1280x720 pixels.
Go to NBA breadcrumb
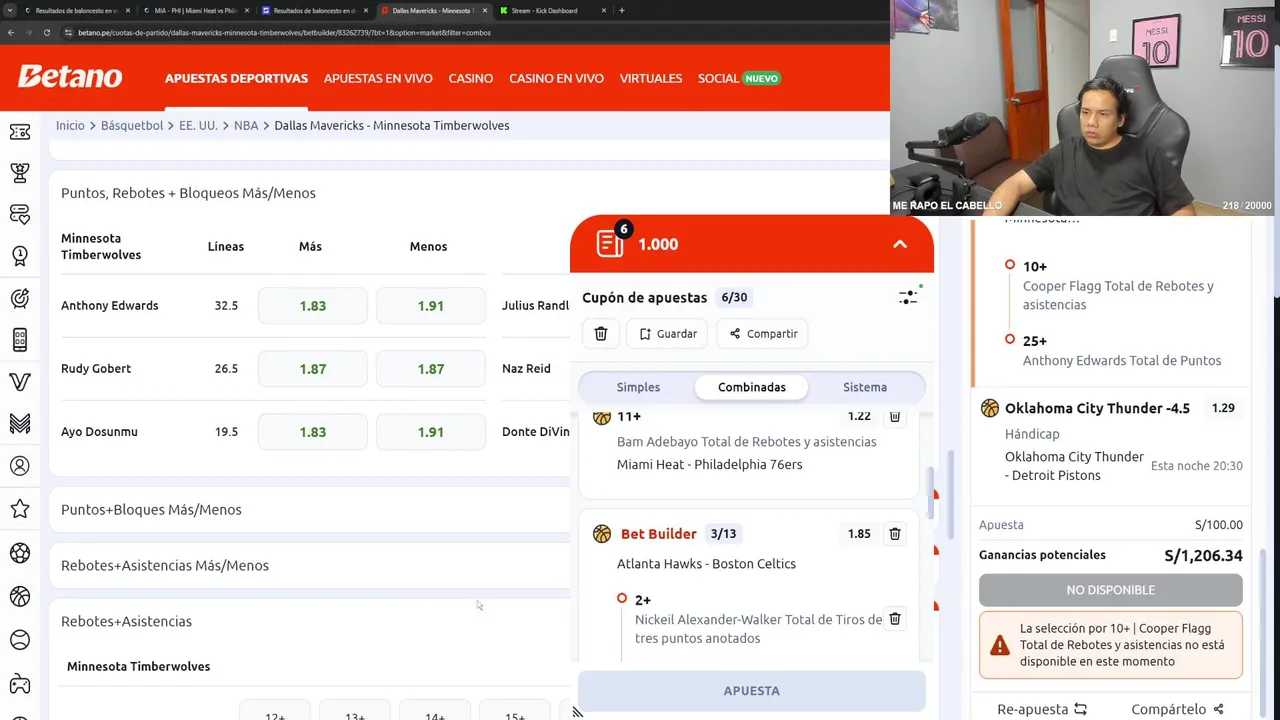coord(246,125)
